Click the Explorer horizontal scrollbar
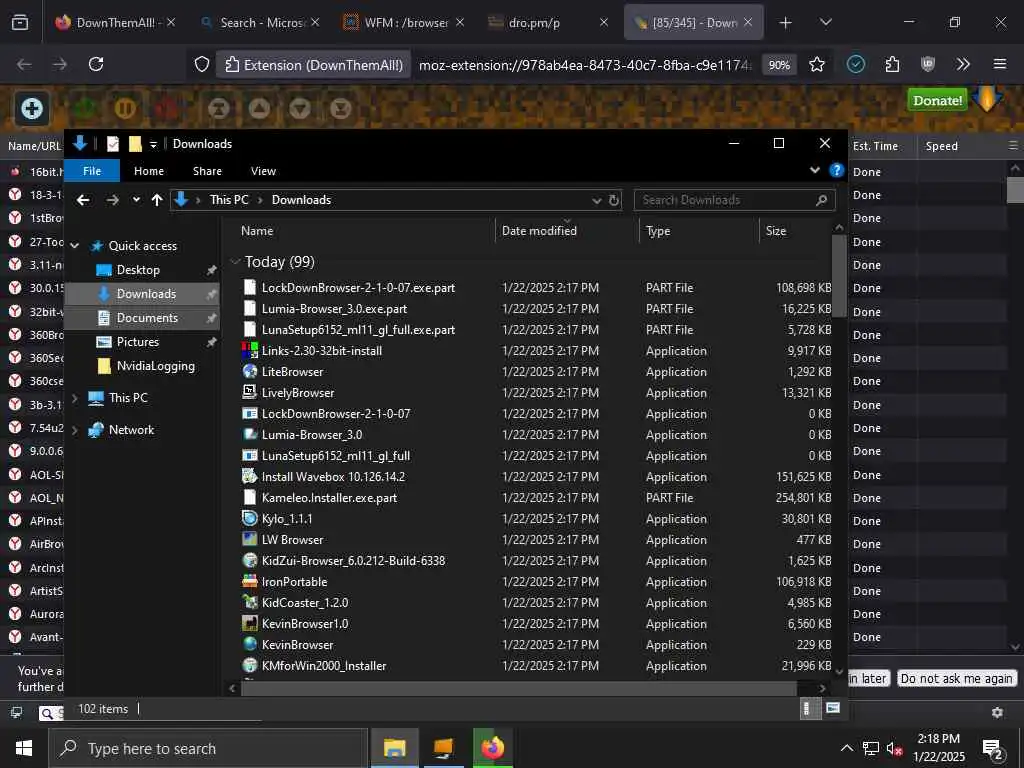 [519, 688]
